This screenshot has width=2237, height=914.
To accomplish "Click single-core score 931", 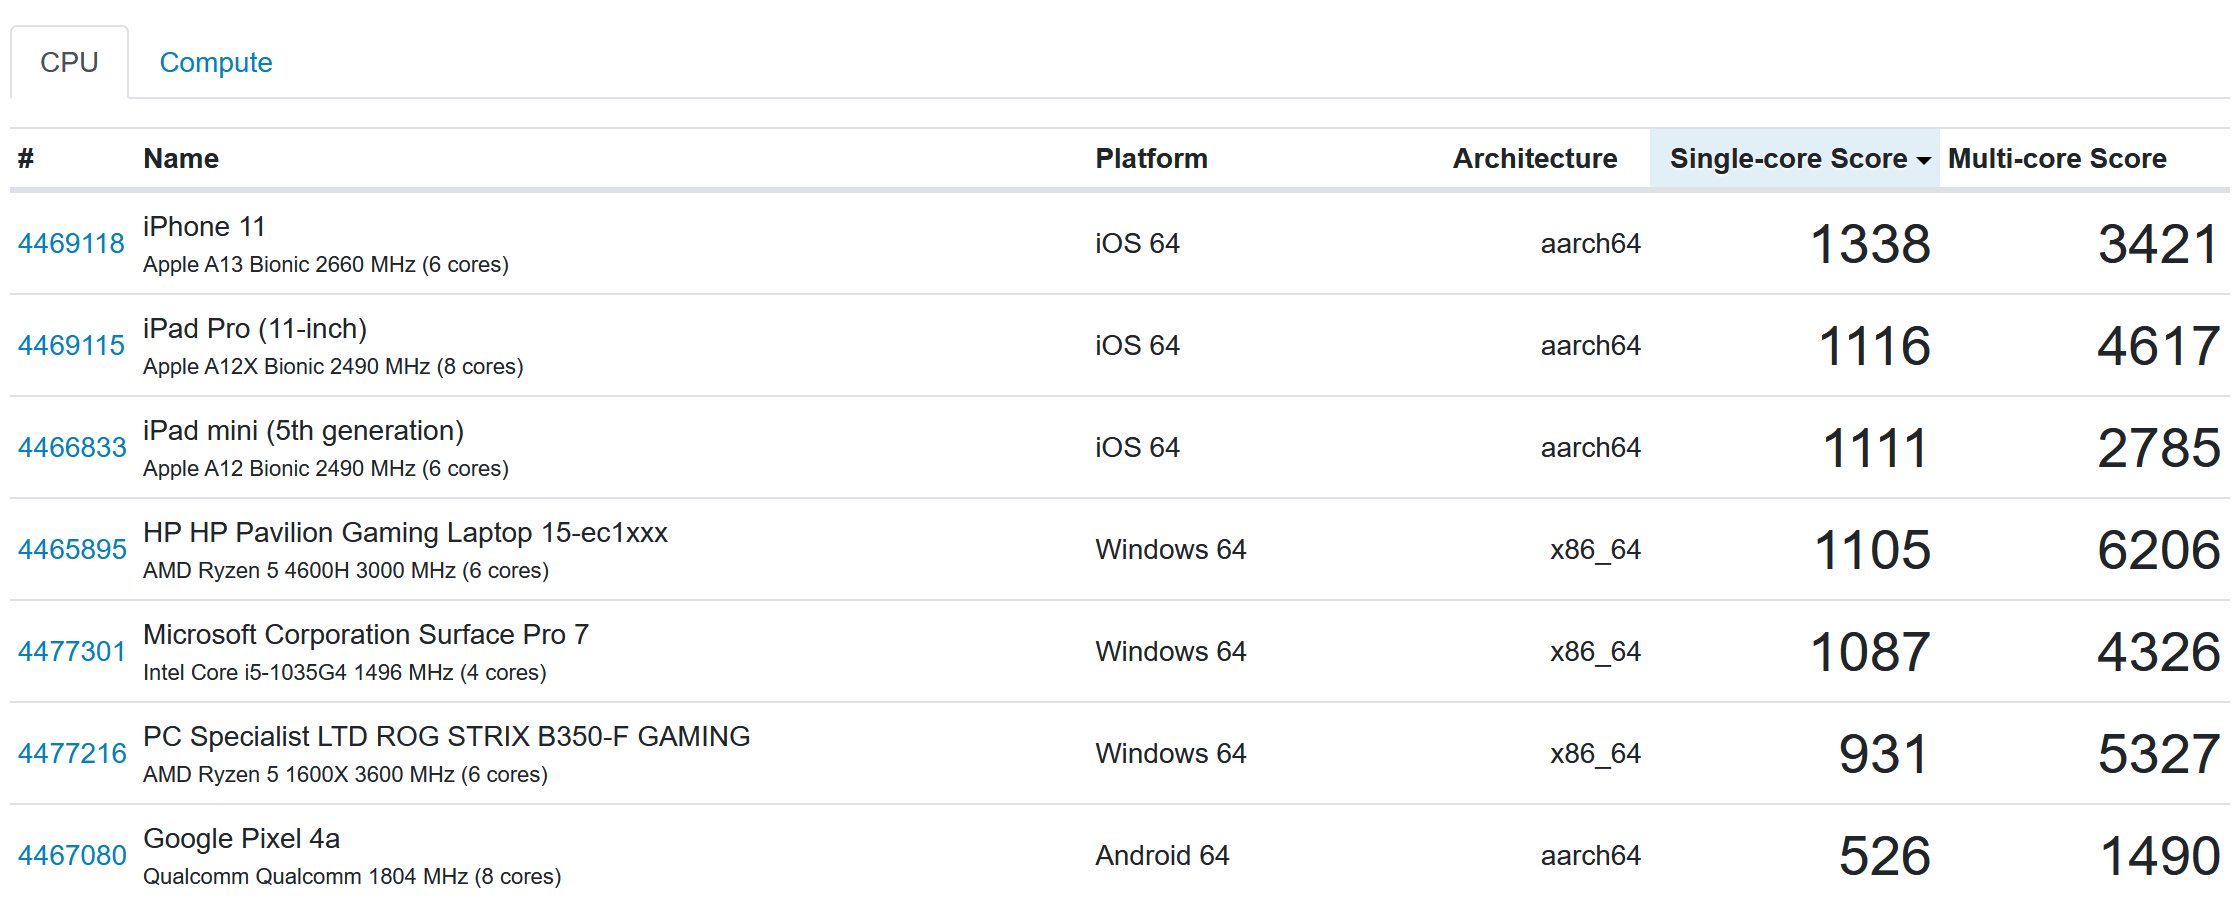I will point(1884,754).
